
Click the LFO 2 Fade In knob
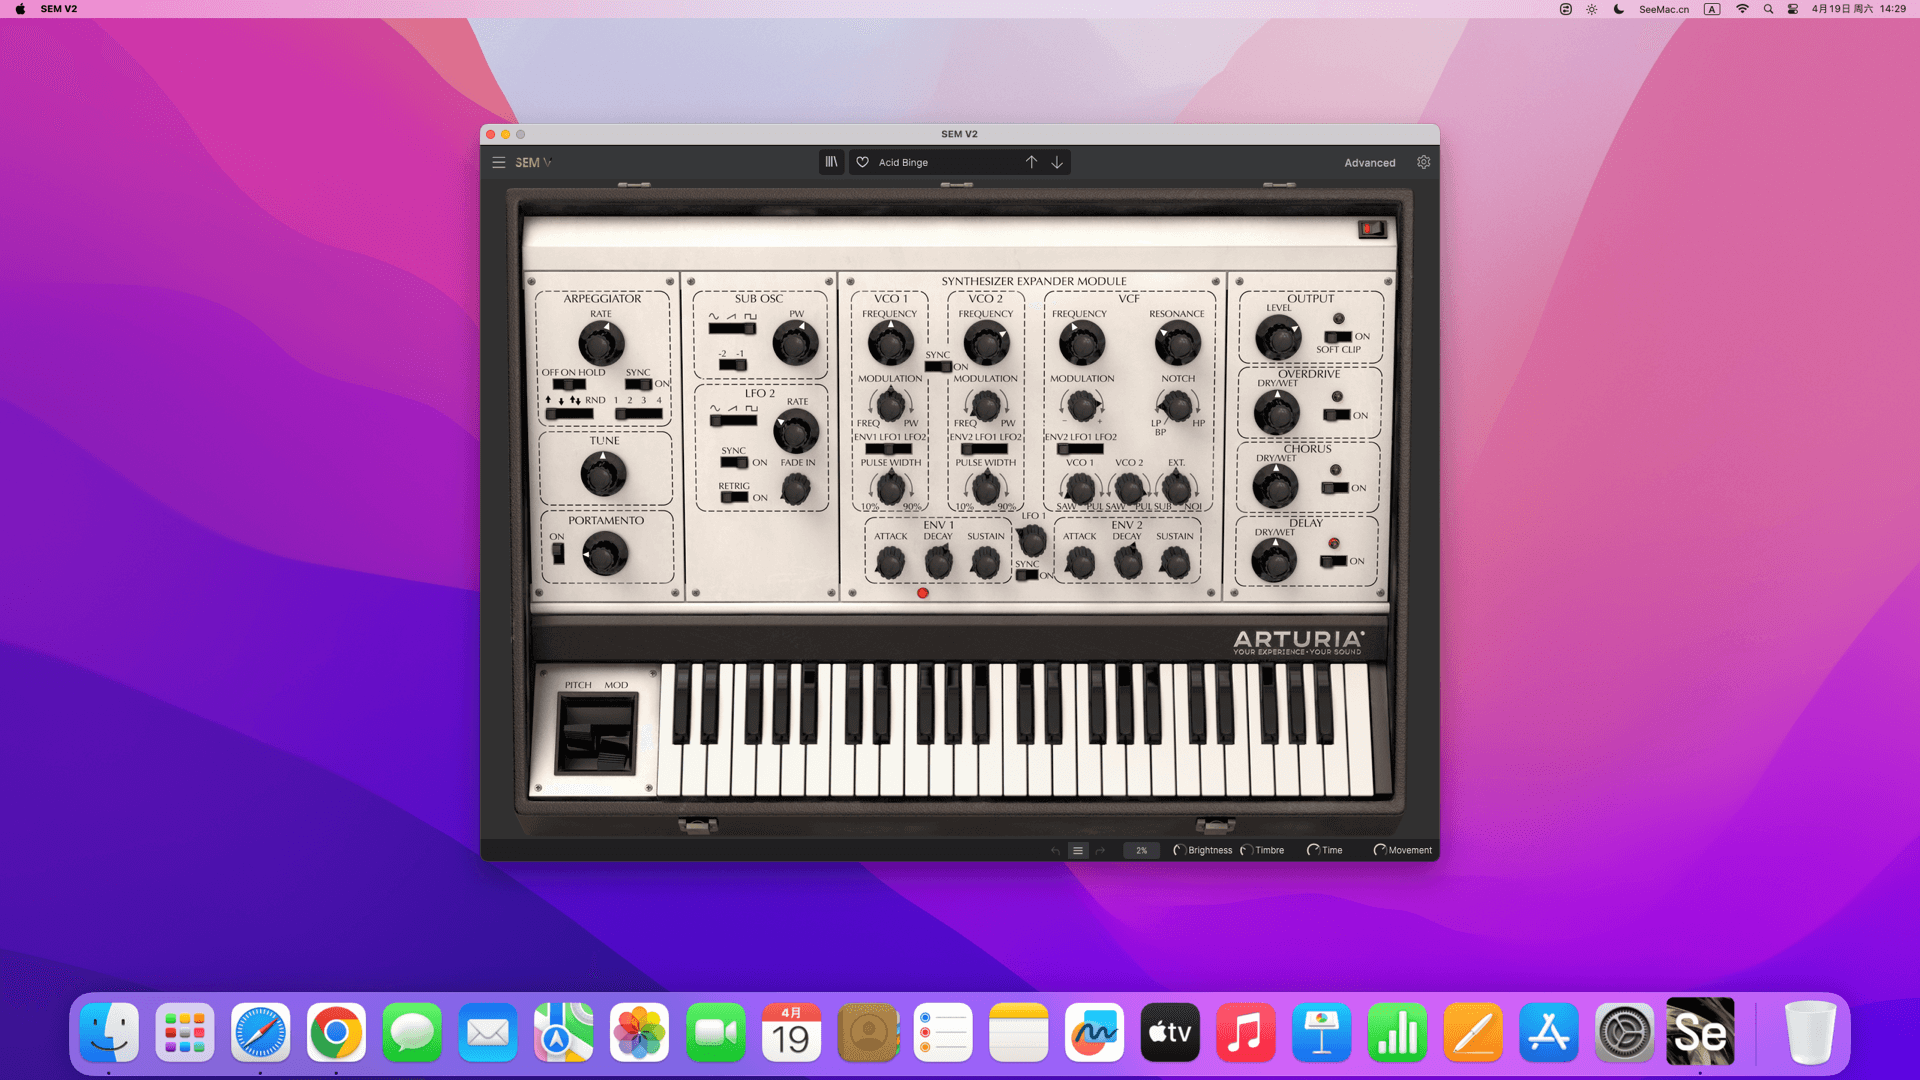[796, 489]
